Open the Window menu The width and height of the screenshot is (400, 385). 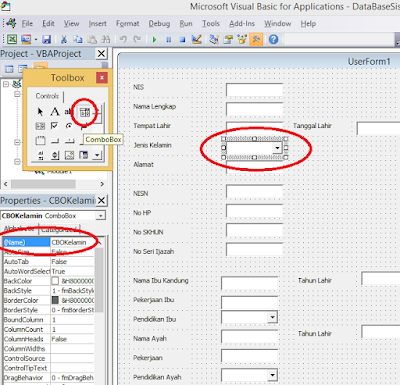(x=278, y=24)
